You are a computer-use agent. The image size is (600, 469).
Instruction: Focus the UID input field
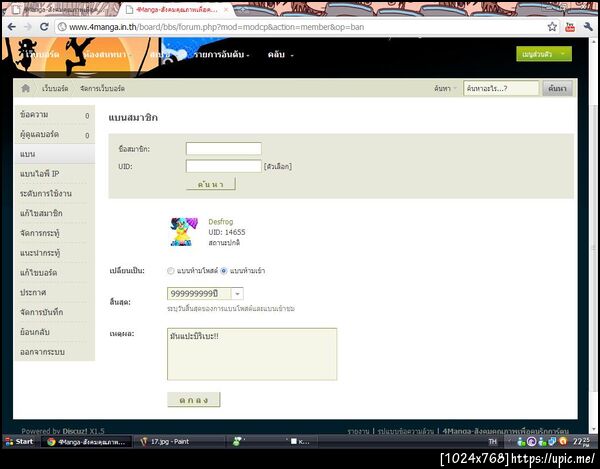point(223,166)
